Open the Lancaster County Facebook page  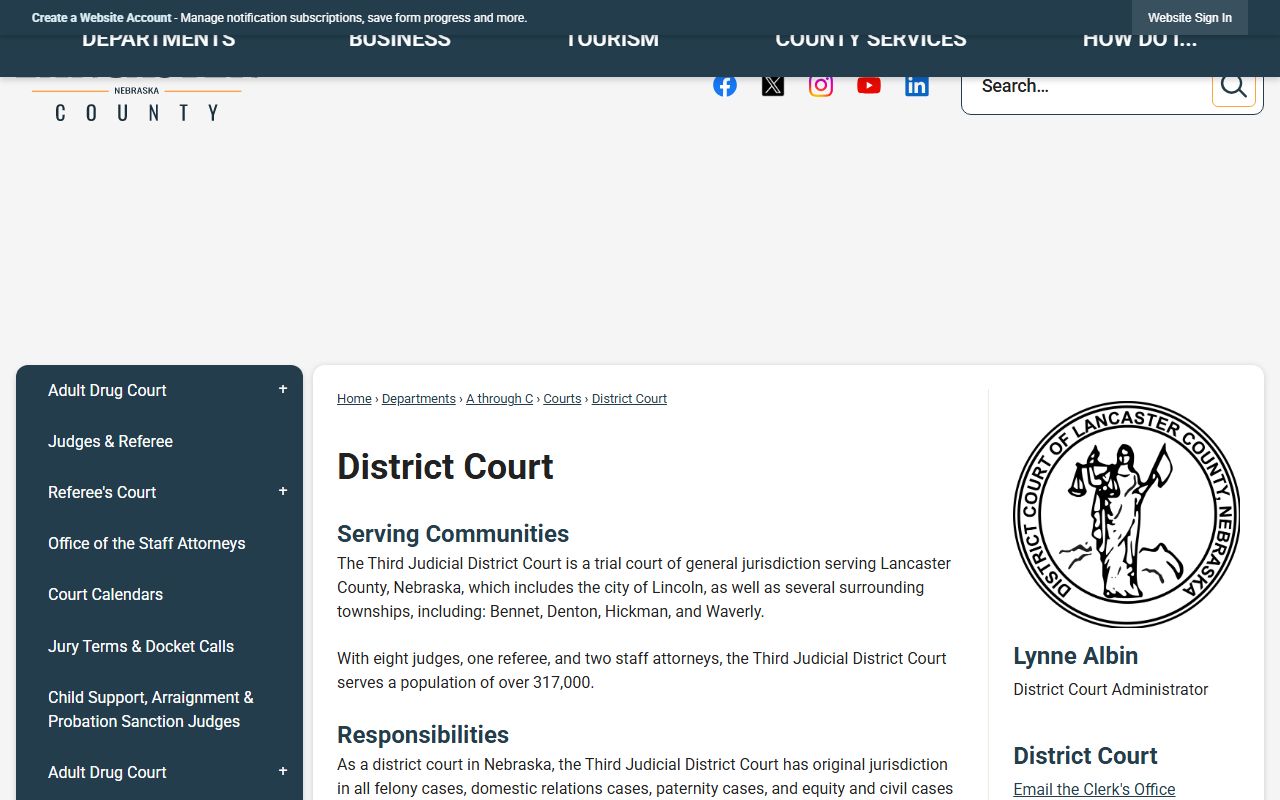tap(725, 85)
